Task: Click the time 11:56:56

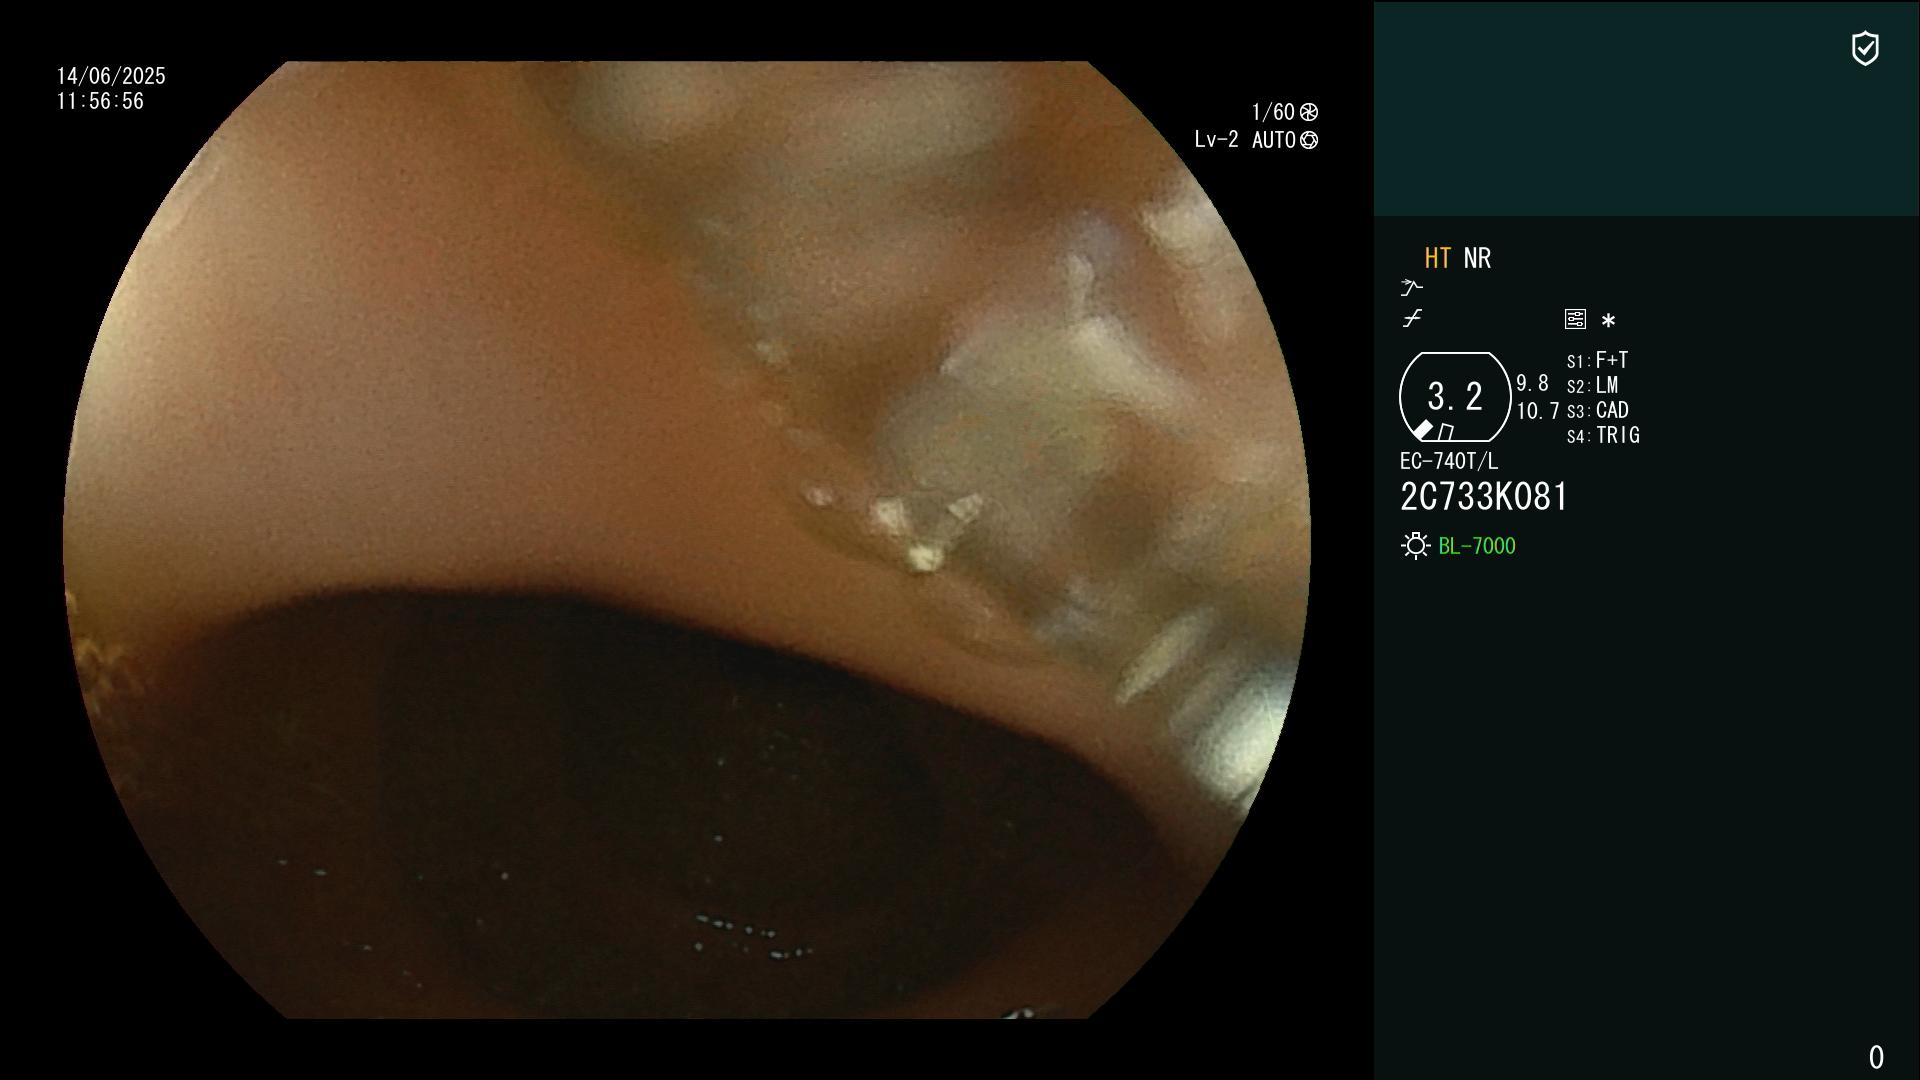Action: tap(100, 101)
